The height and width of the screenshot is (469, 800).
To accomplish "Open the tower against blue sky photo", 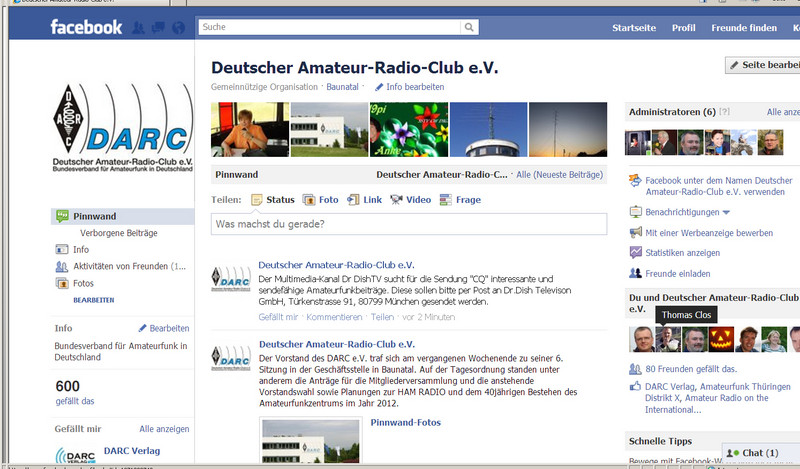I will [x=488, y=130].
